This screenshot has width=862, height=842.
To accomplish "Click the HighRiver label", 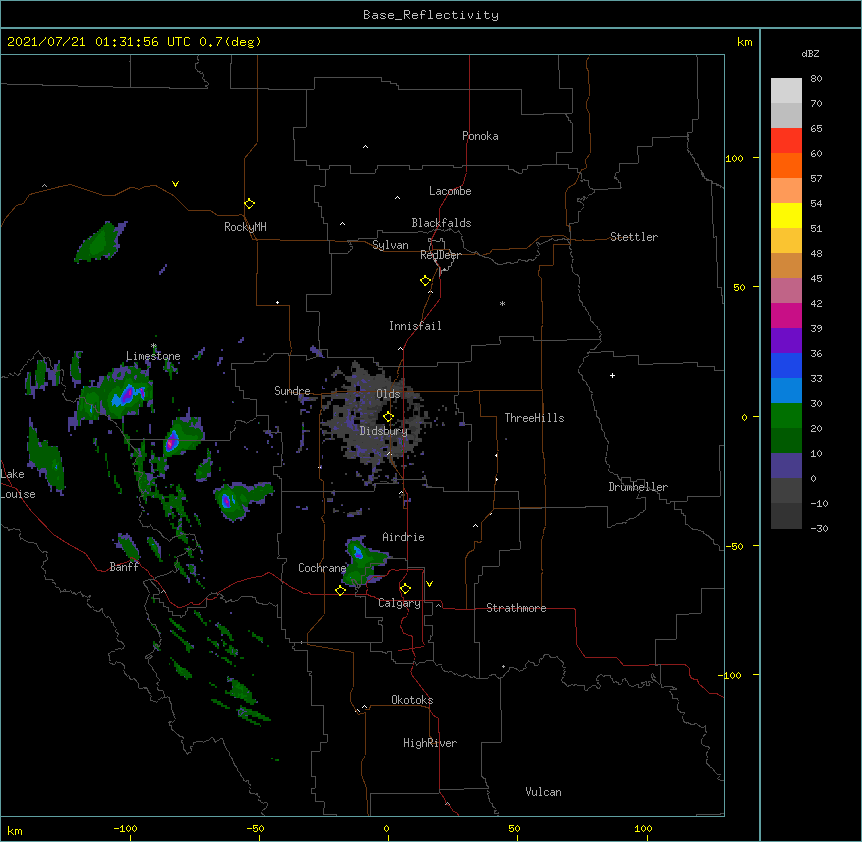I will coord(430,743).
